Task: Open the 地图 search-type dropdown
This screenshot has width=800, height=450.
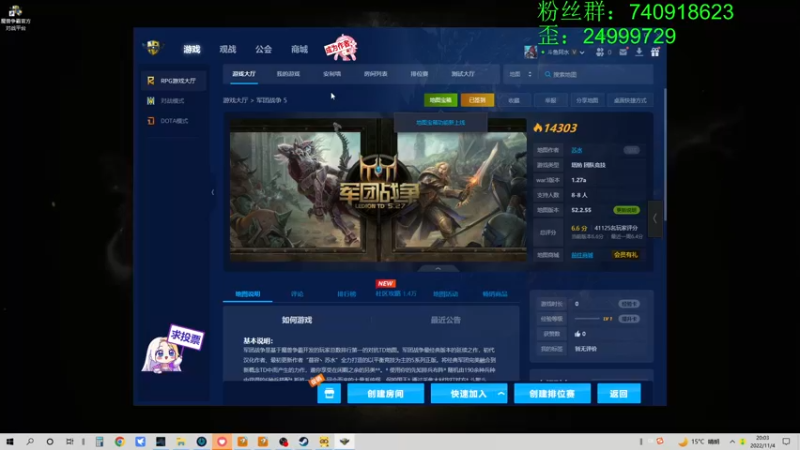Action: [520, 74]
